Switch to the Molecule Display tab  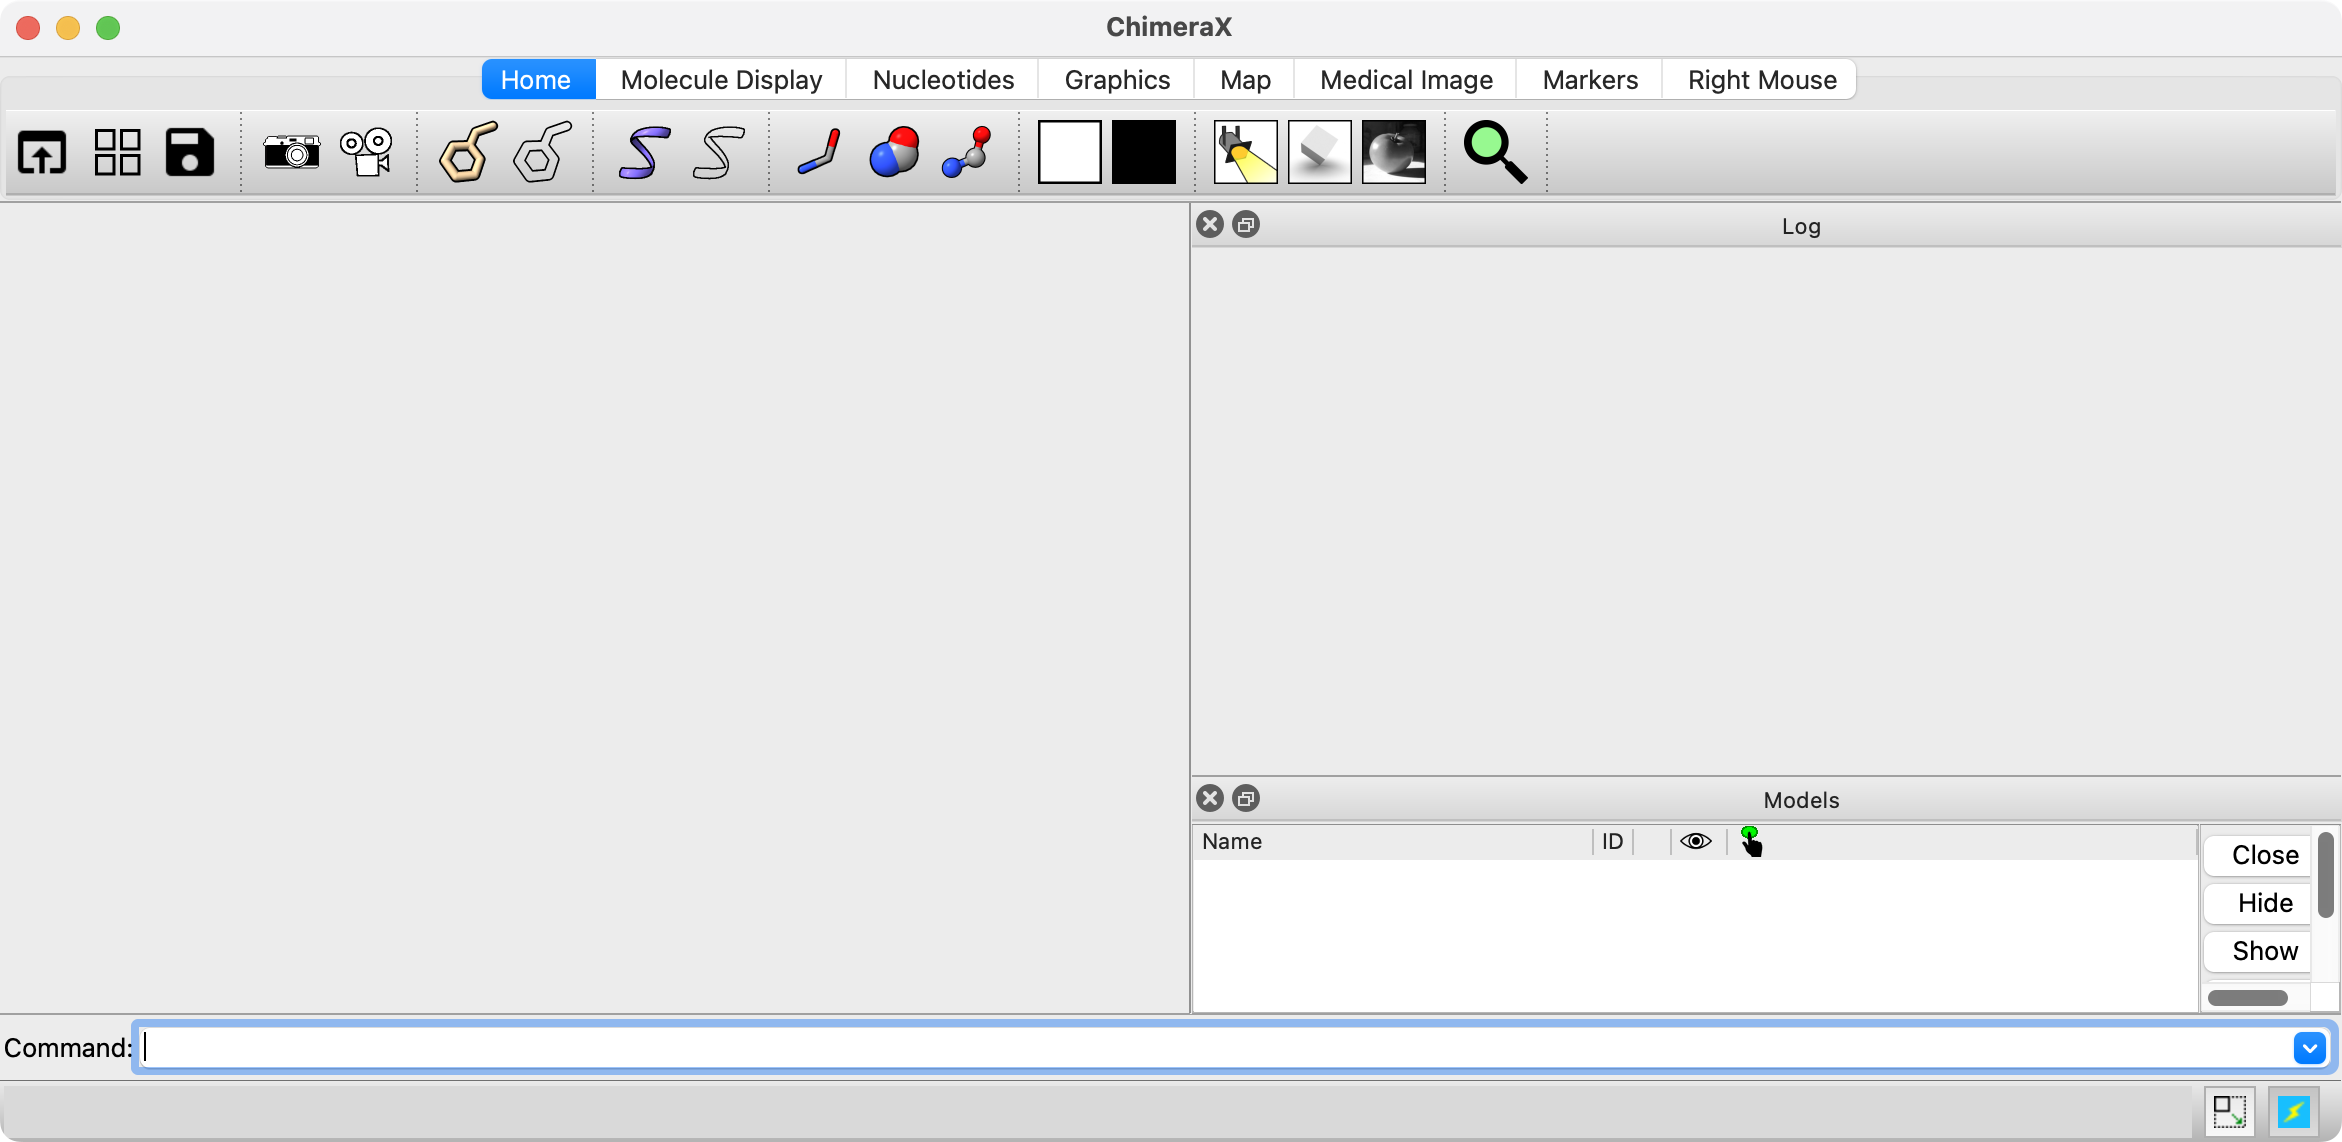(721, 80)
